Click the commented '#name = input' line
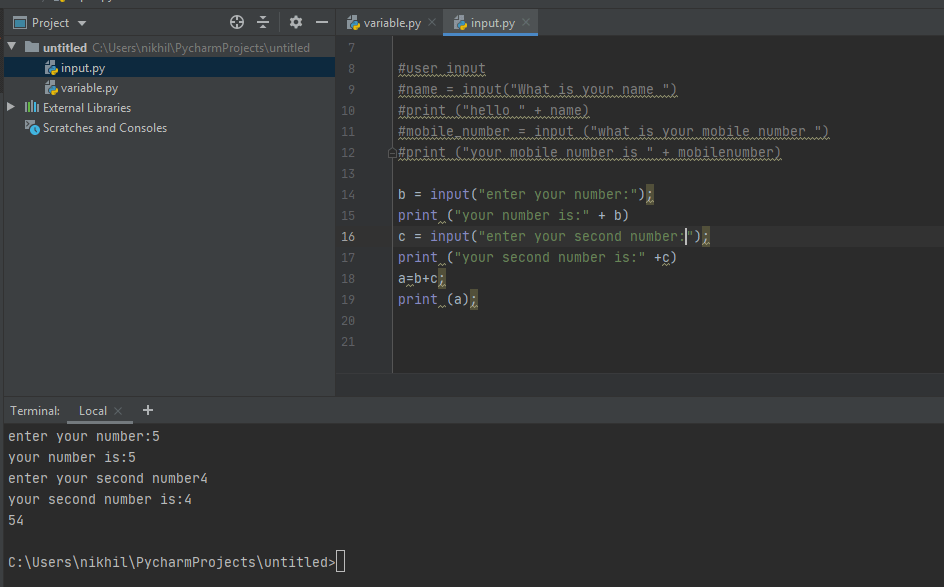Screen dimensions: 944x587 tap(537, 90)
